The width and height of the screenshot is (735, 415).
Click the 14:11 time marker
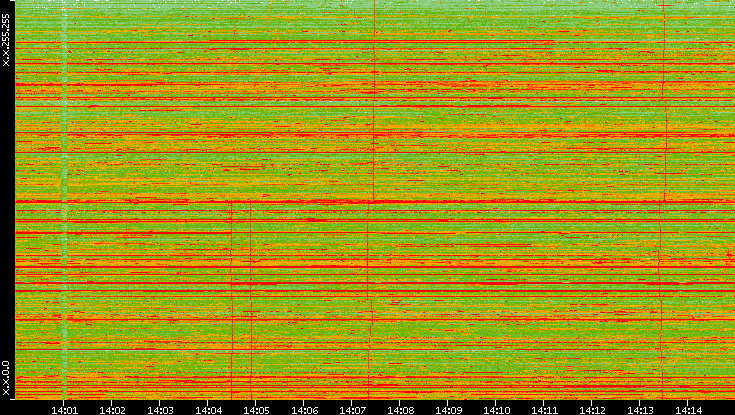(544, 409)
